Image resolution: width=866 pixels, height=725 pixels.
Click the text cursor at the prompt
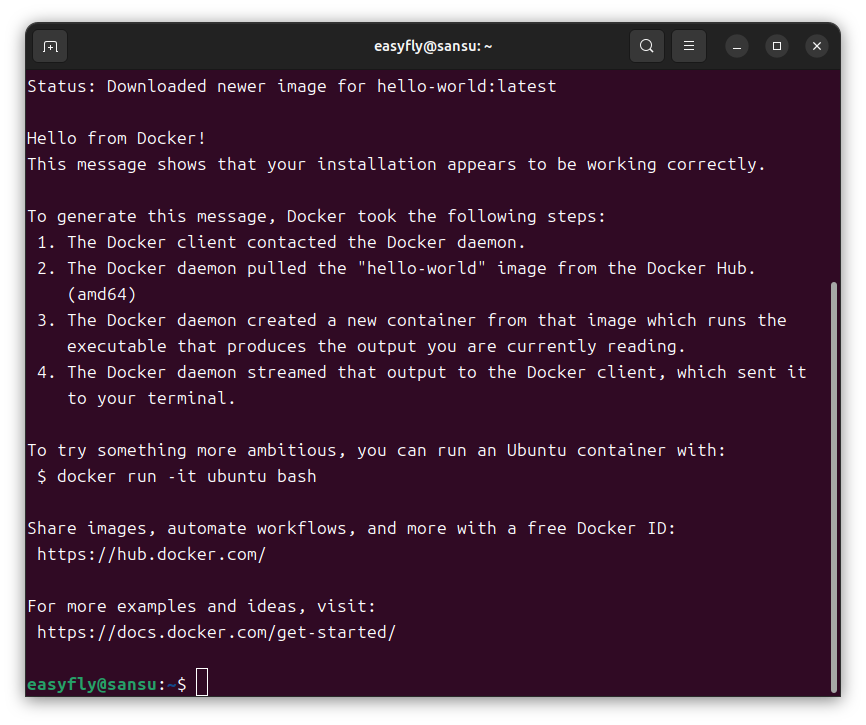202,682
